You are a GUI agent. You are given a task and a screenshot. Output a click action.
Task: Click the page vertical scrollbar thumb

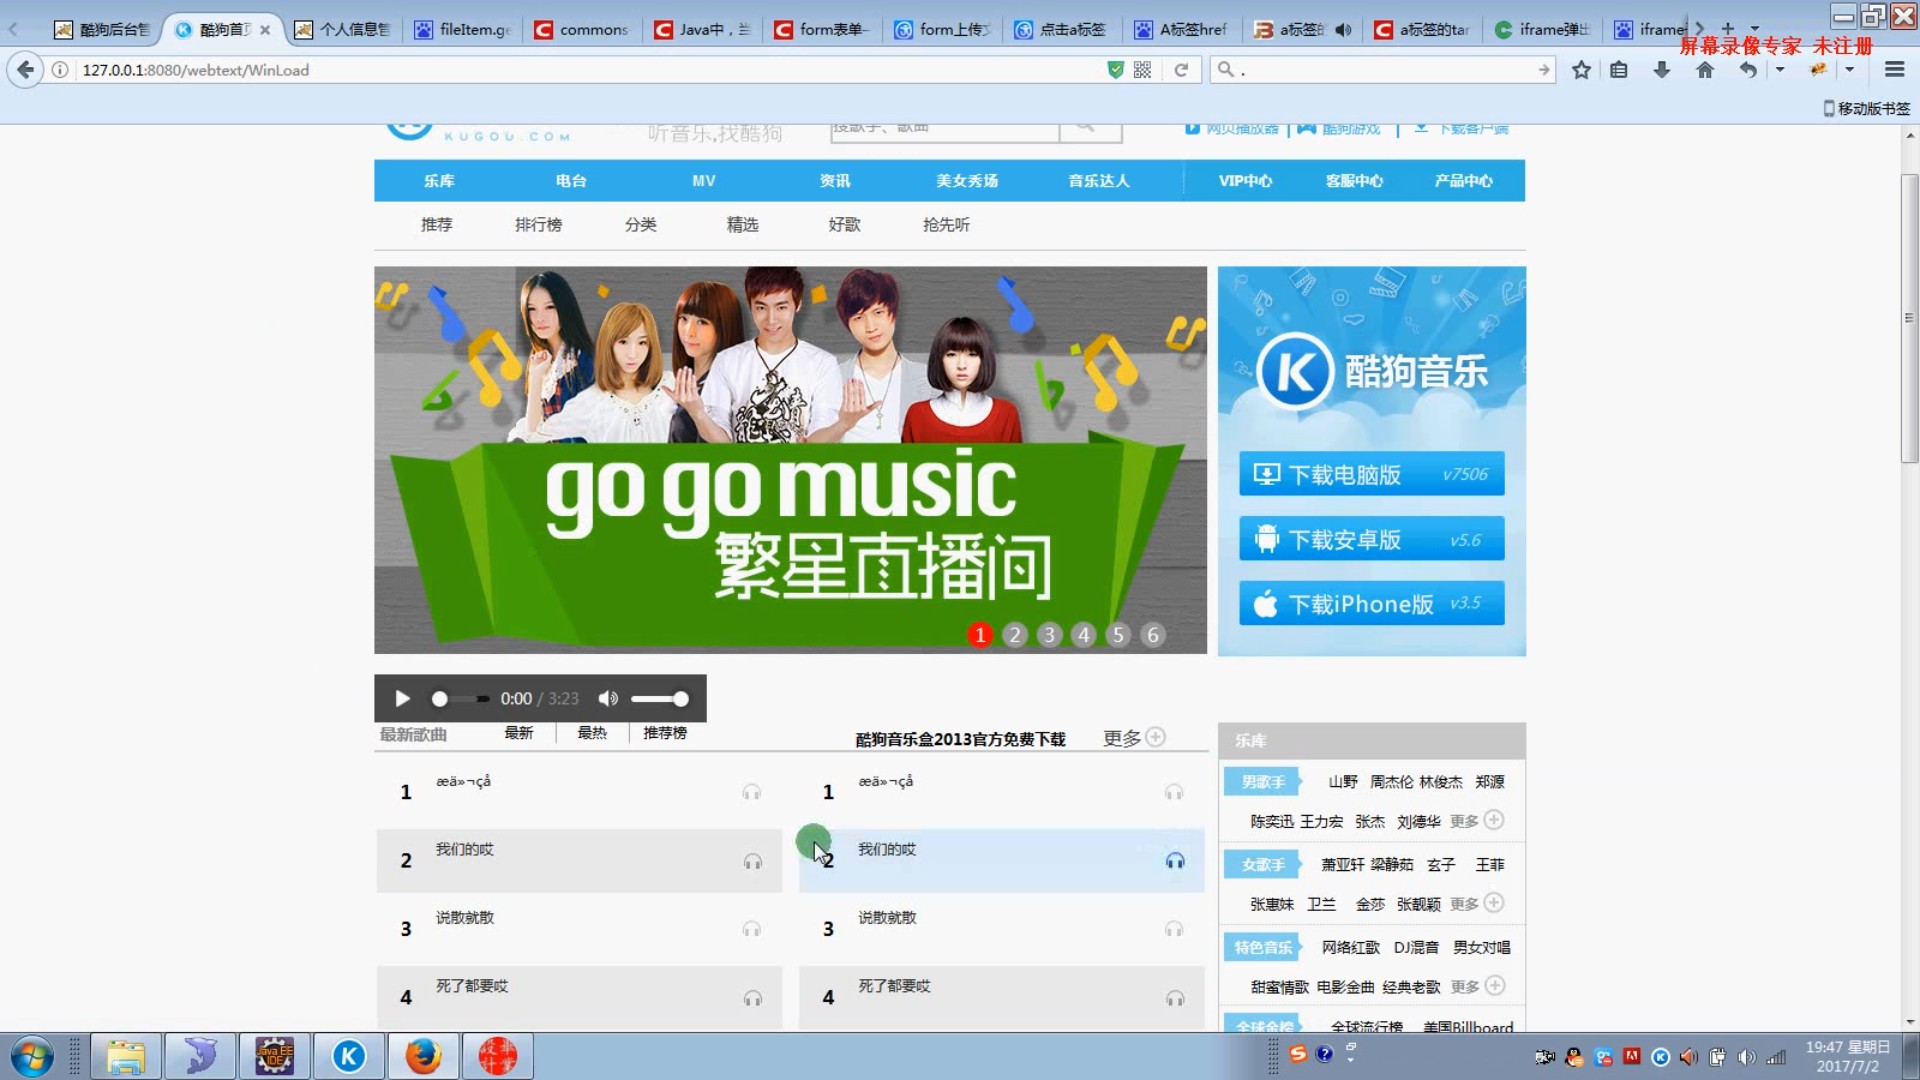tap(1910, 318)
